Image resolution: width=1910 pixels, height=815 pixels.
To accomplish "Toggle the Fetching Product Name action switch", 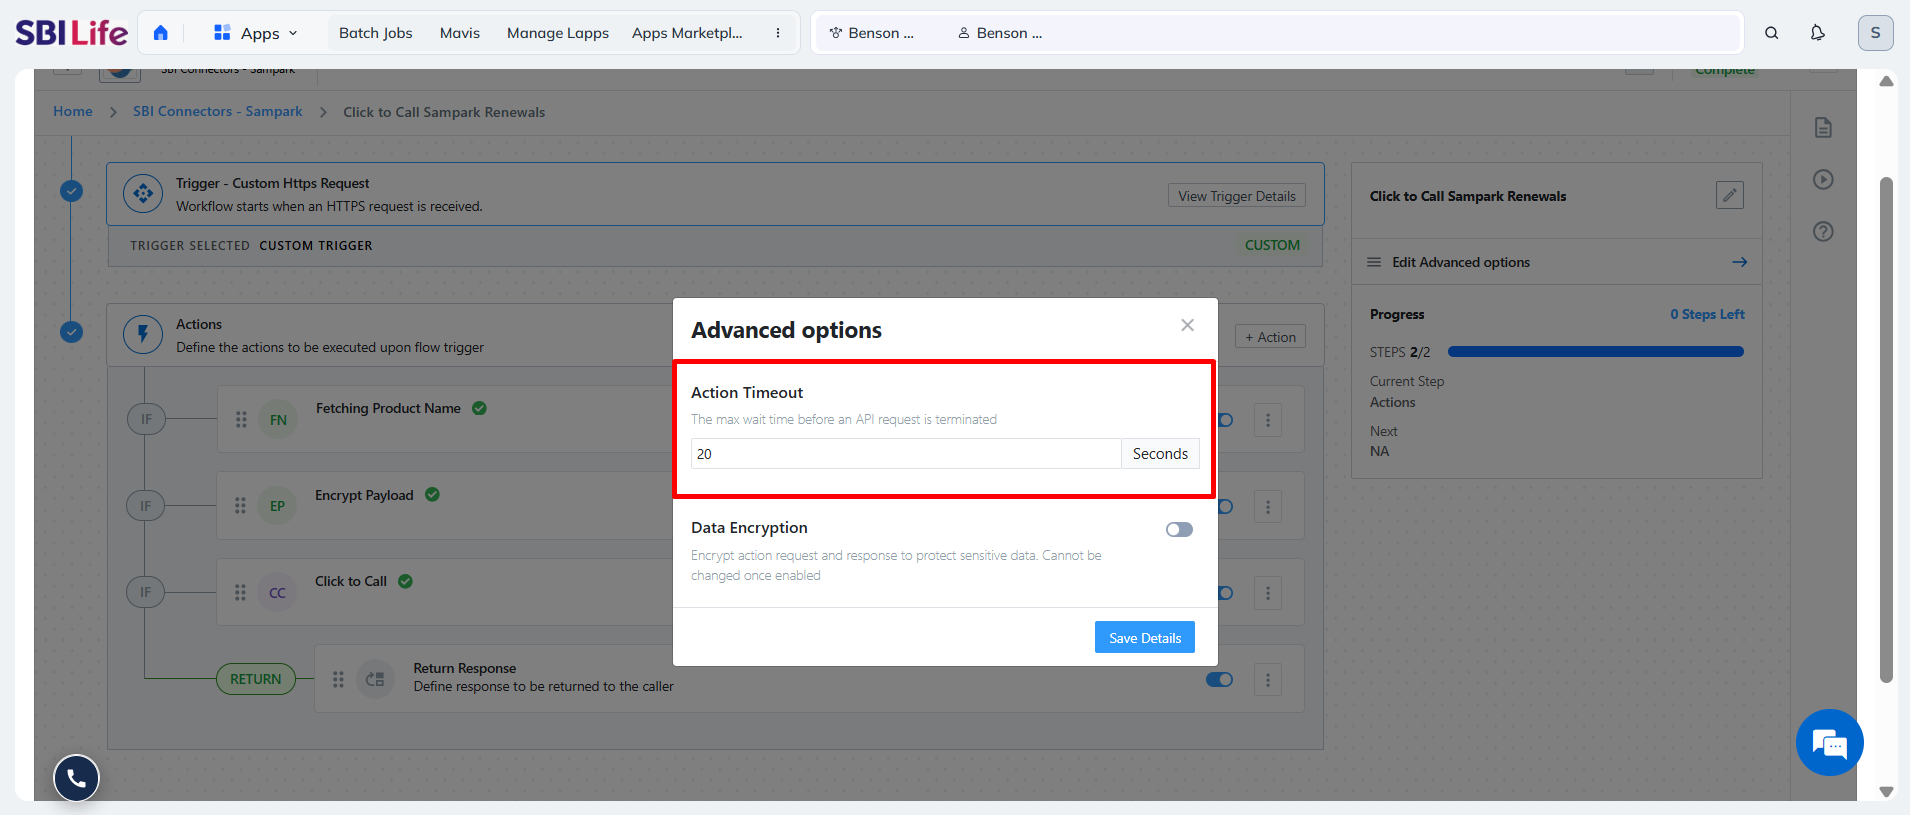I will coord(1225,420).
